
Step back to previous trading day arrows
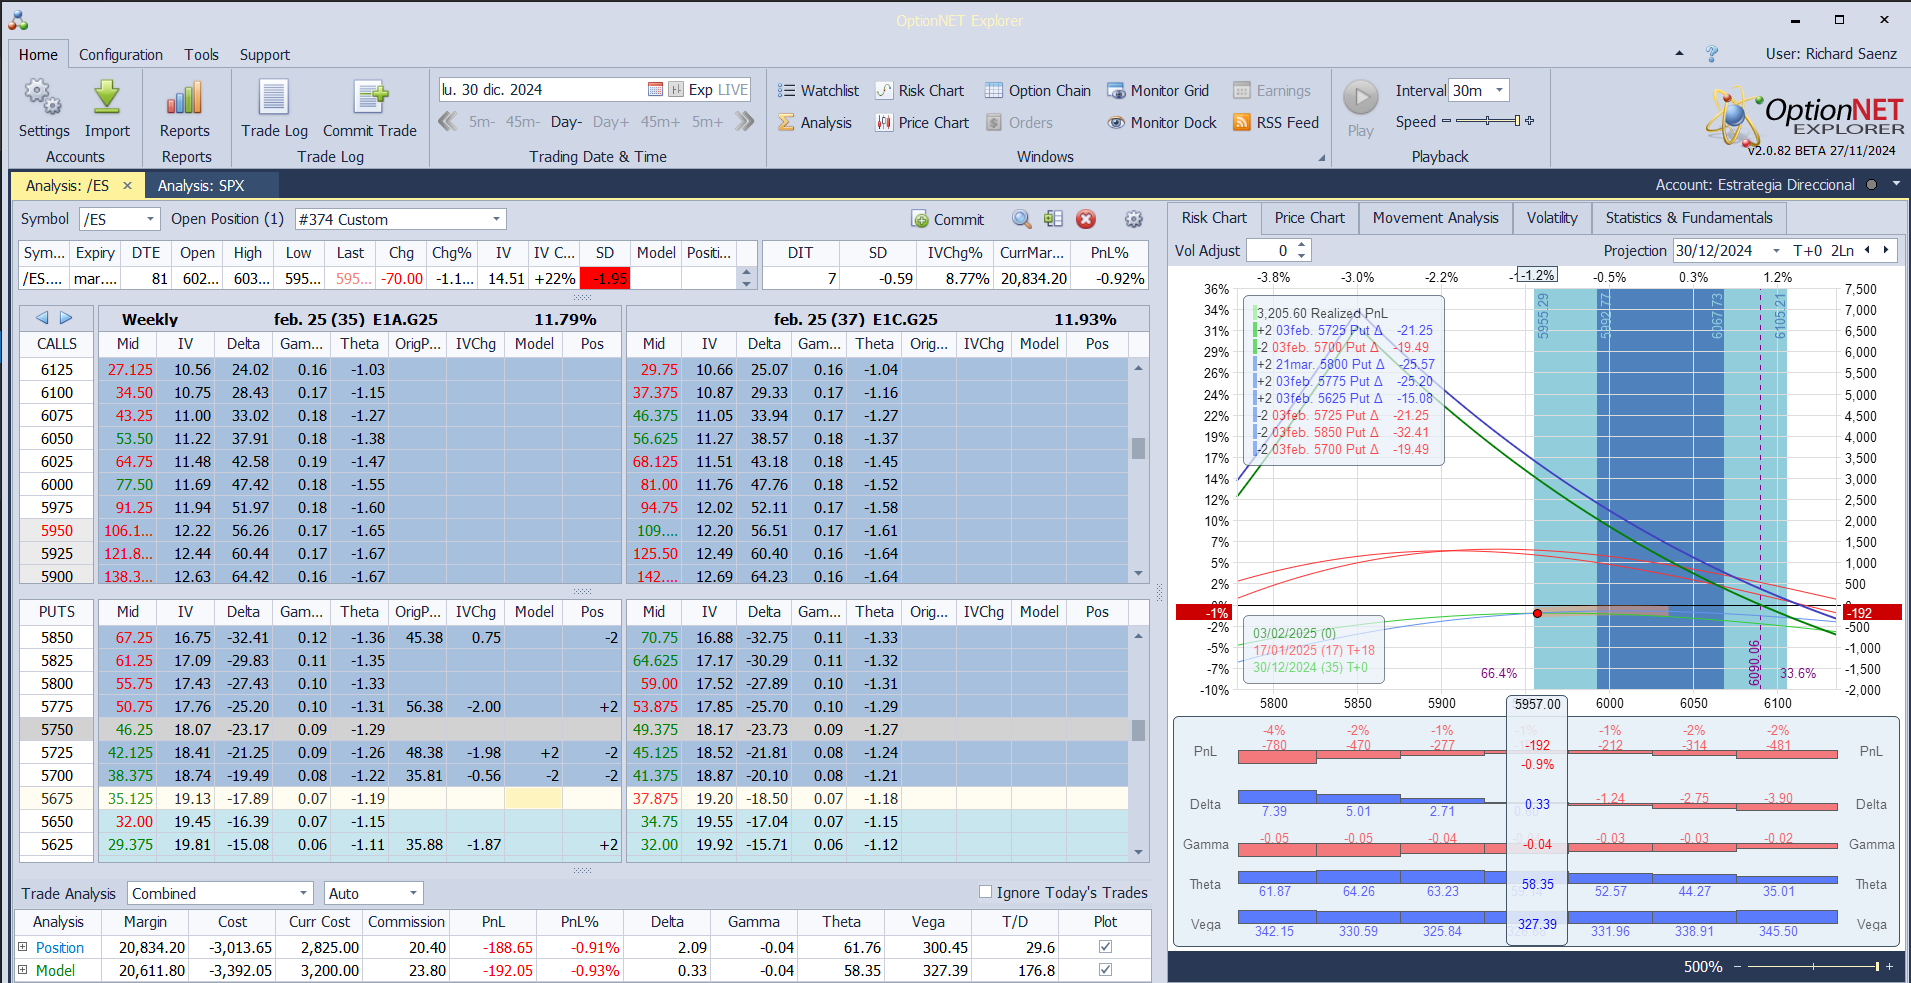(x=448, y=122)
